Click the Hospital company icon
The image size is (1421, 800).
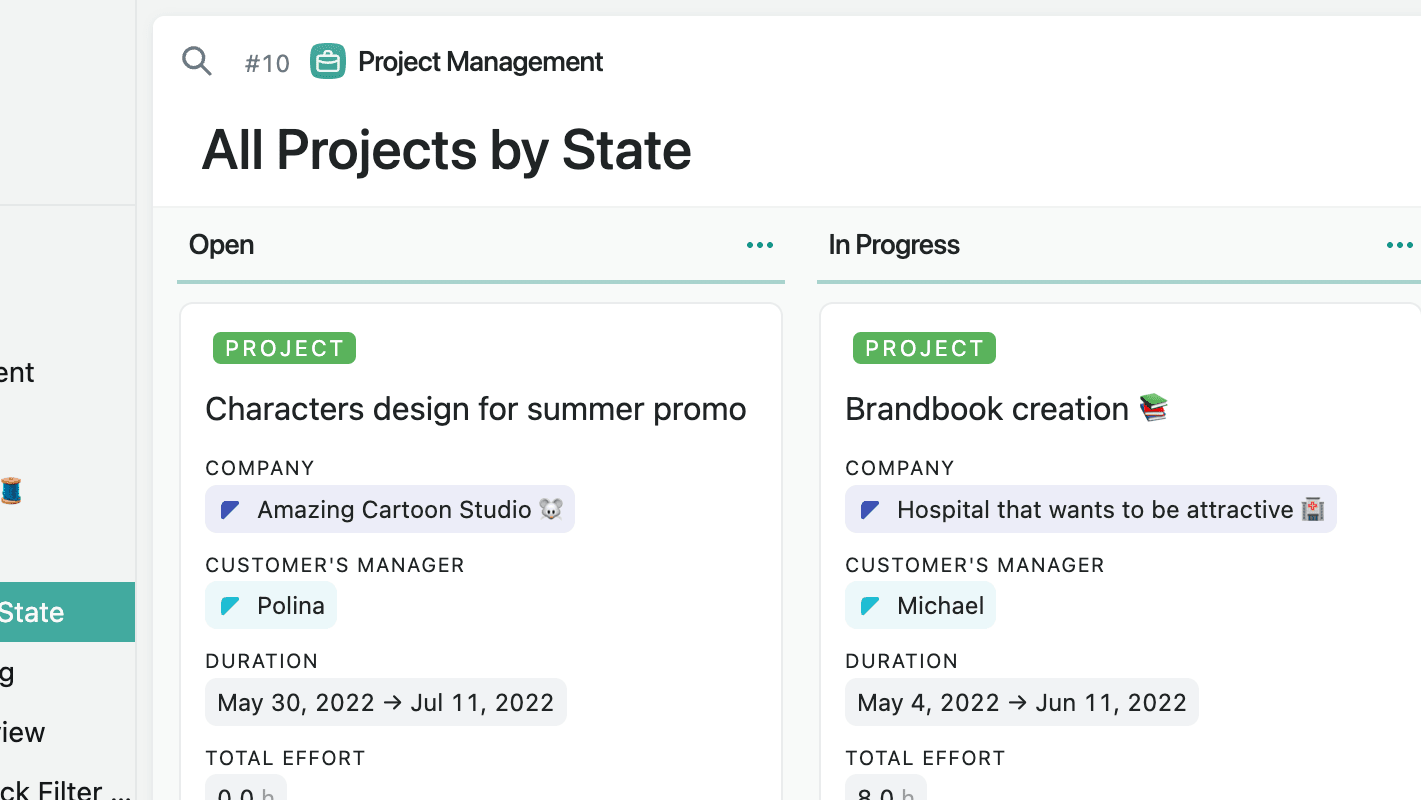point(871,510)
